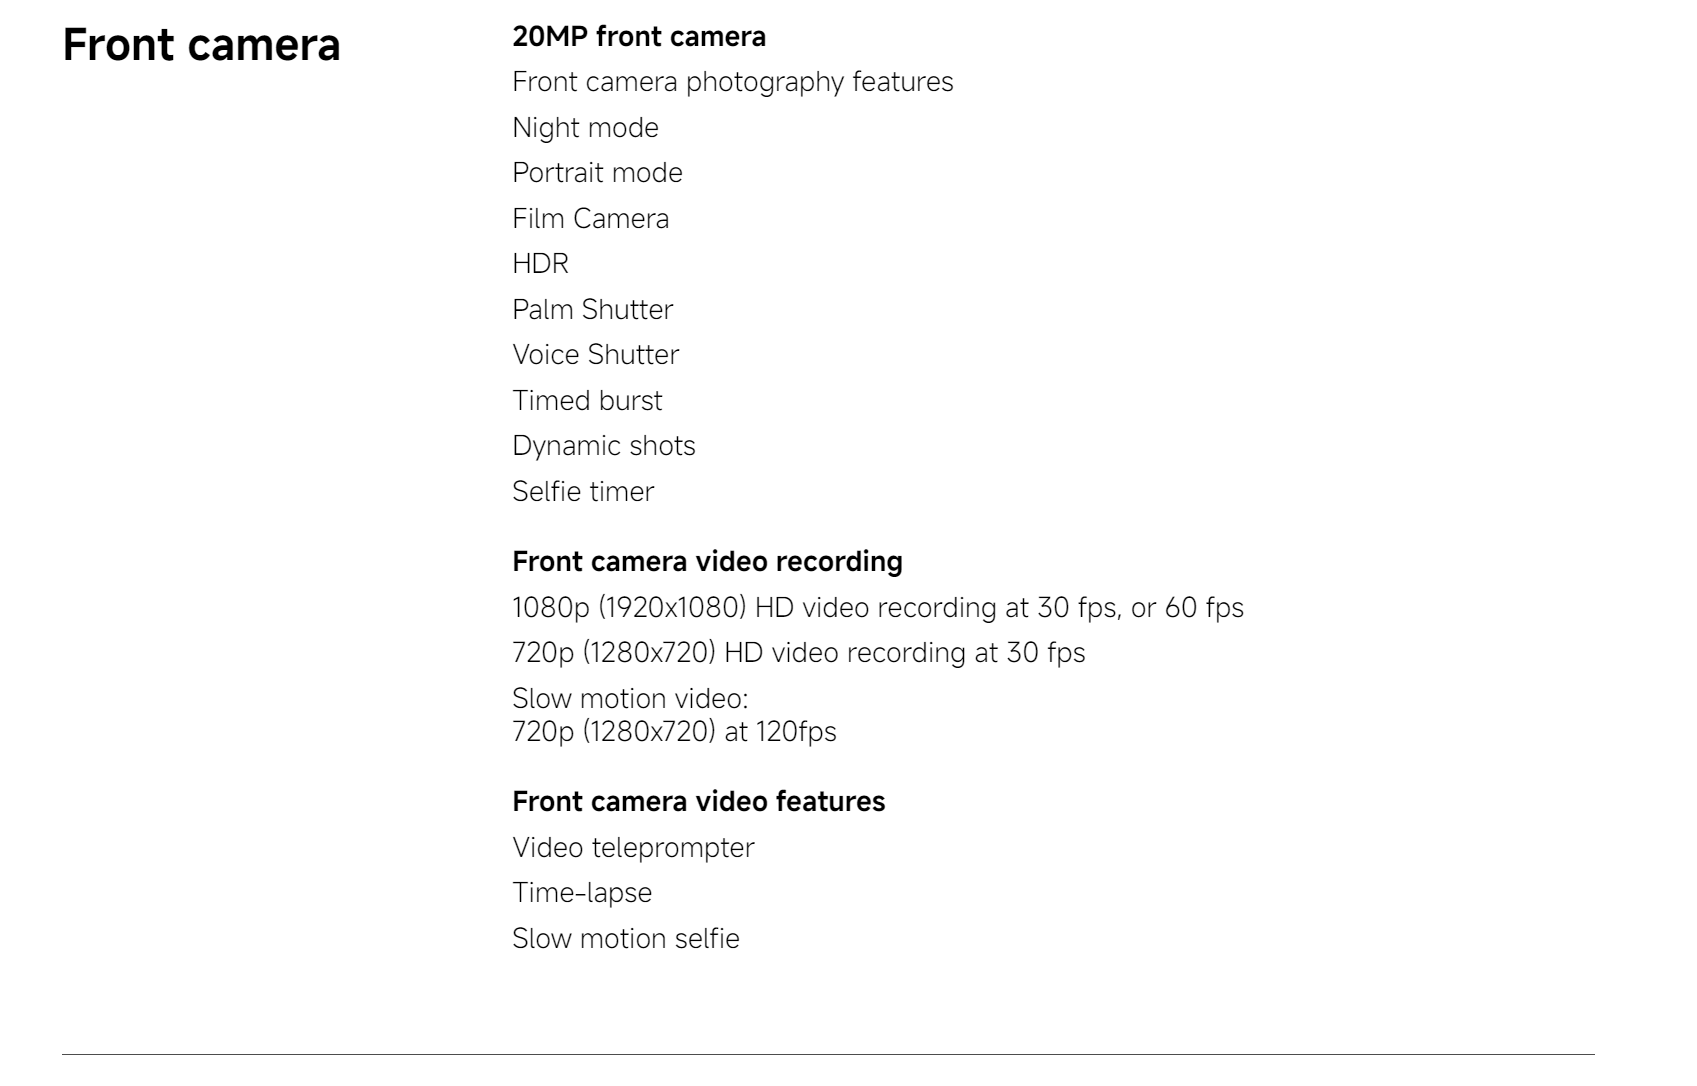Select the Slow motion video label

coord(630,698)
